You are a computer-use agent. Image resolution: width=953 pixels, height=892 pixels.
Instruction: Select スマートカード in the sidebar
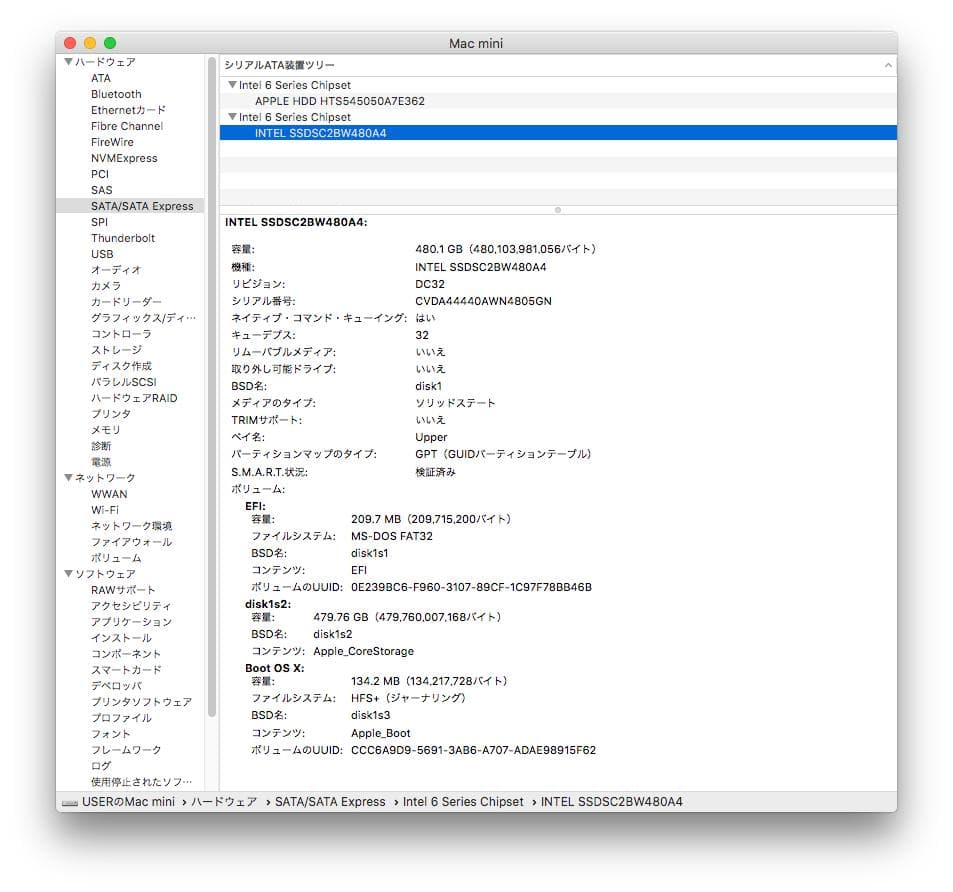click(x=126, y=670)
